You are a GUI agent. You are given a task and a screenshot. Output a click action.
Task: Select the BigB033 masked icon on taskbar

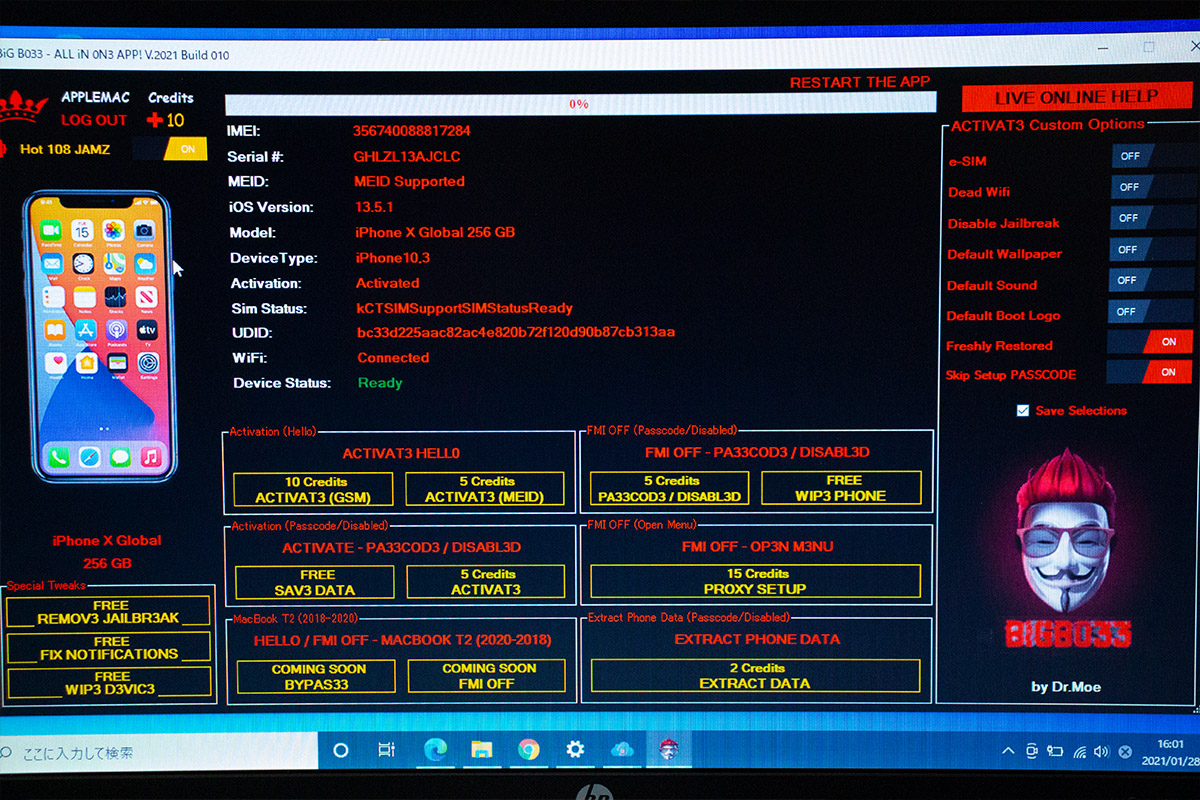pos(667,748)
